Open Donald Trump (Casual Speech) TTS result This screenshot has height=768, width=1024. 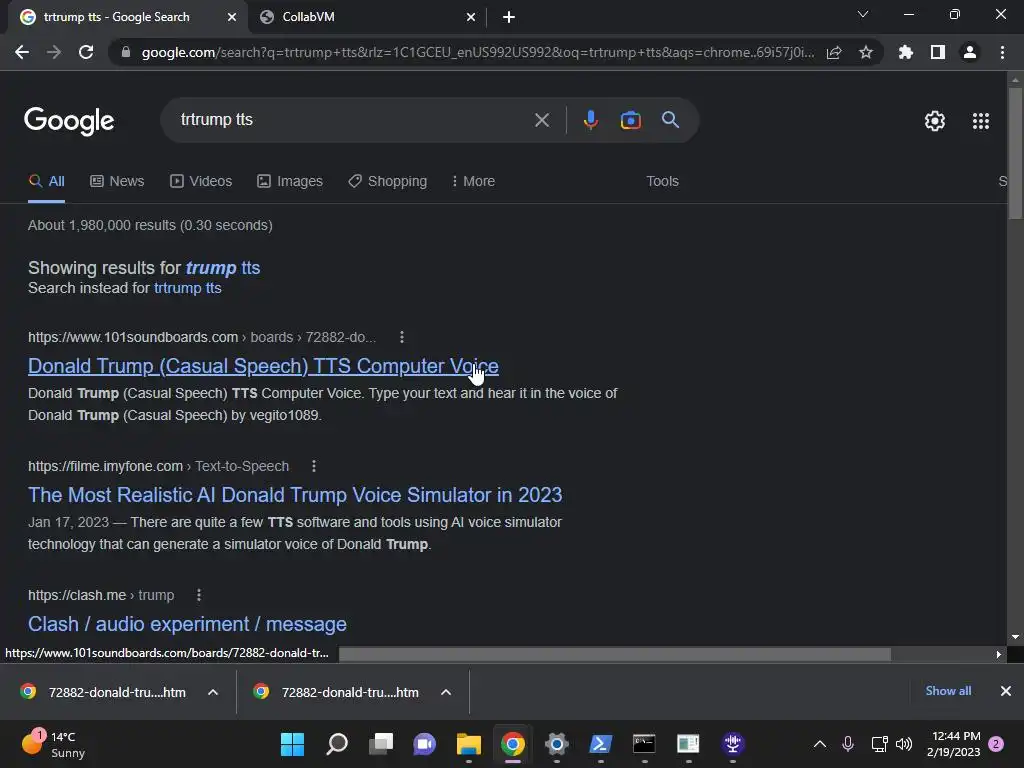click(263, 366)
